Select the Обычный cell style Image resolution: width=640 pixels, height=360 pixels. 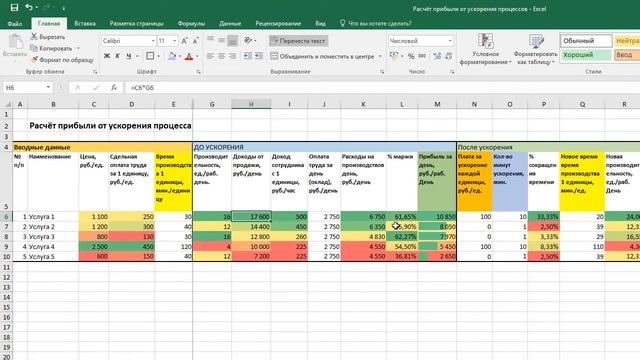(x=586, y=41)
